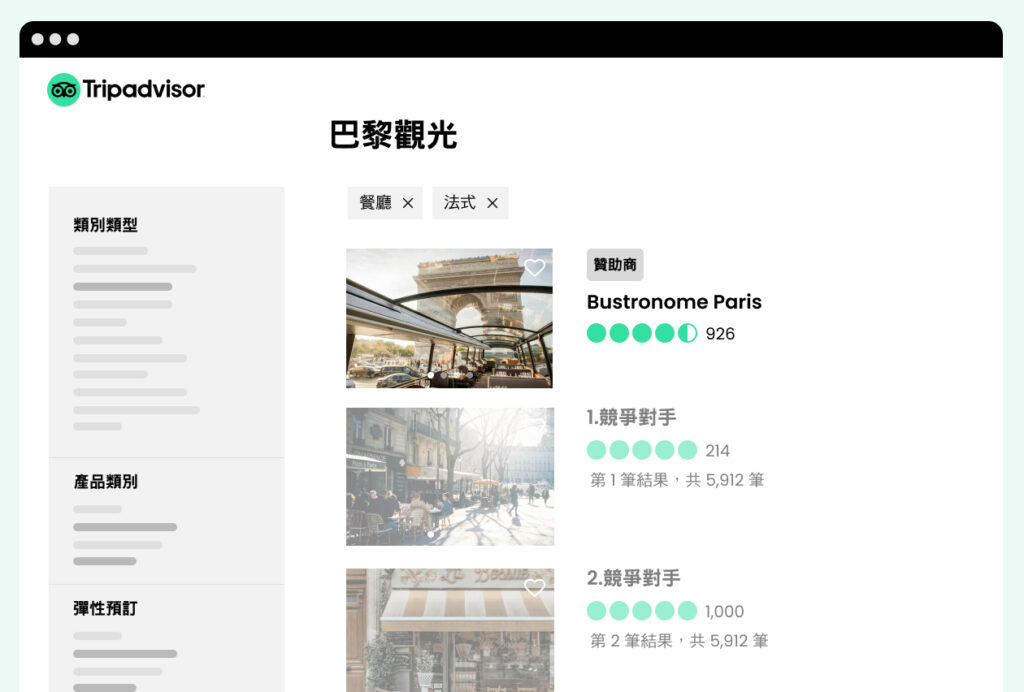Viewport: 1024px width, 692px height.
Task: Select the 法式 filter chip label
Action: [x=460, y=202]
